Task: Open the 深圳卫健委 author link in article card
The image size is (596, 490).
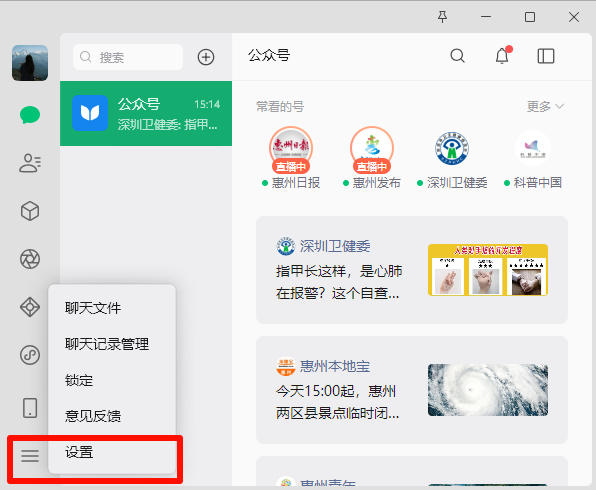Action: point(335,246)
